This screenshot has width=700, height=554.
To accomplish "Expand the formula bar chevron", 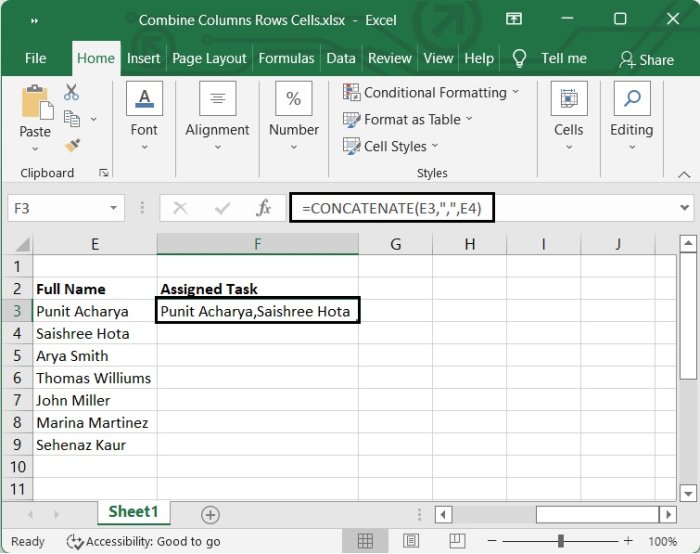I will pos(684,208).
